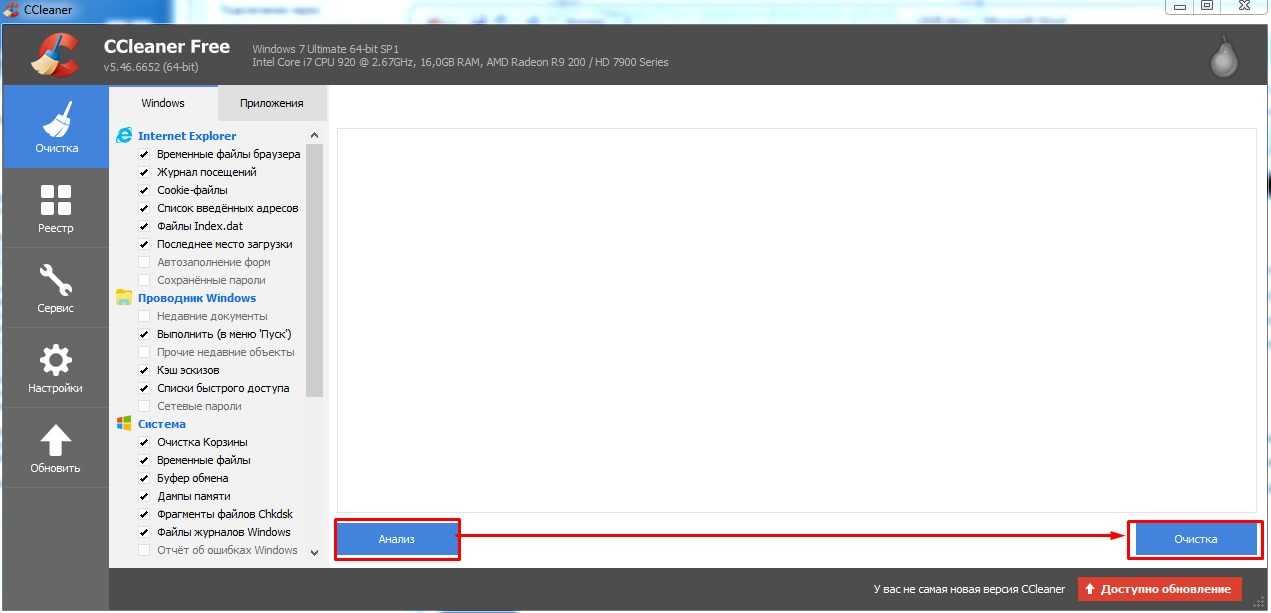Open the Сервис wrench tools section
Image resolution: width=1271 pixels, height=613 pixels.
click(56, 288)
